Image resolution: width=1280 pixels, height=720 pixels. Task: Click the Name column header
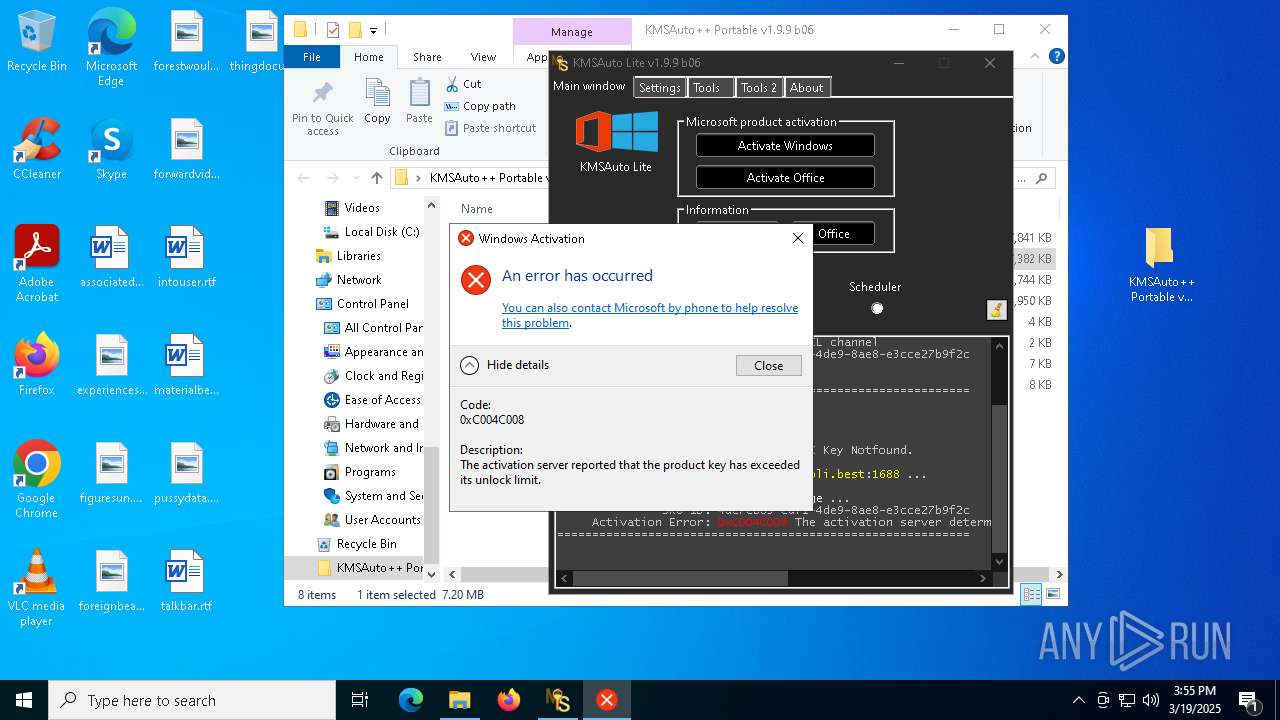coord(477,209)
